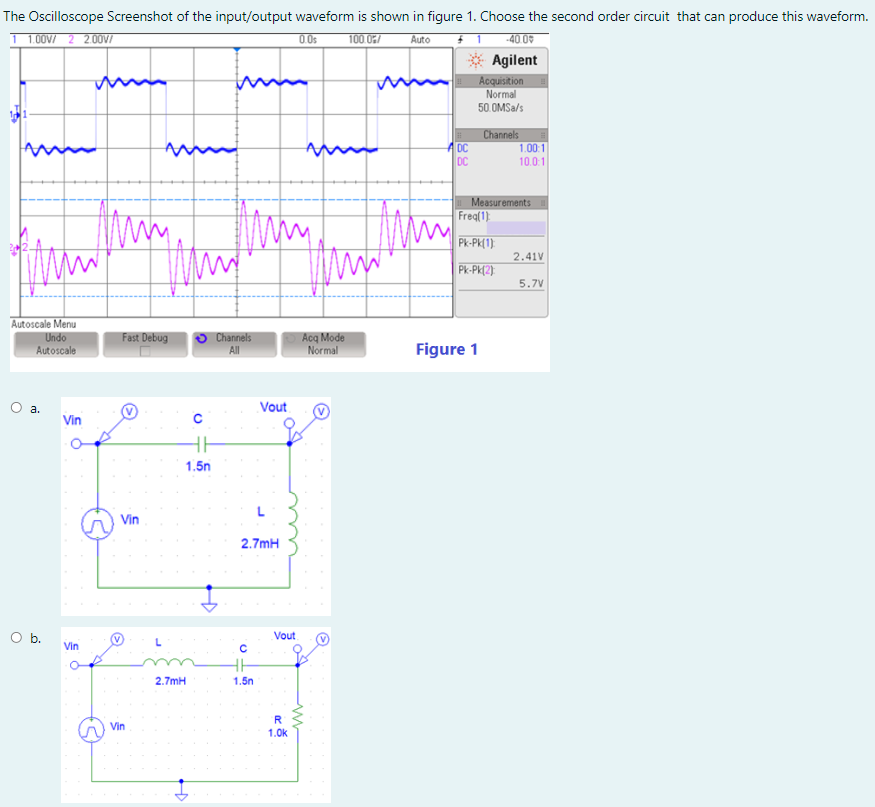Image resolution: width=875 pixels, height=807 pixels.
Task: Click the trigger position marker above the grid
Action: click(236, 50)
